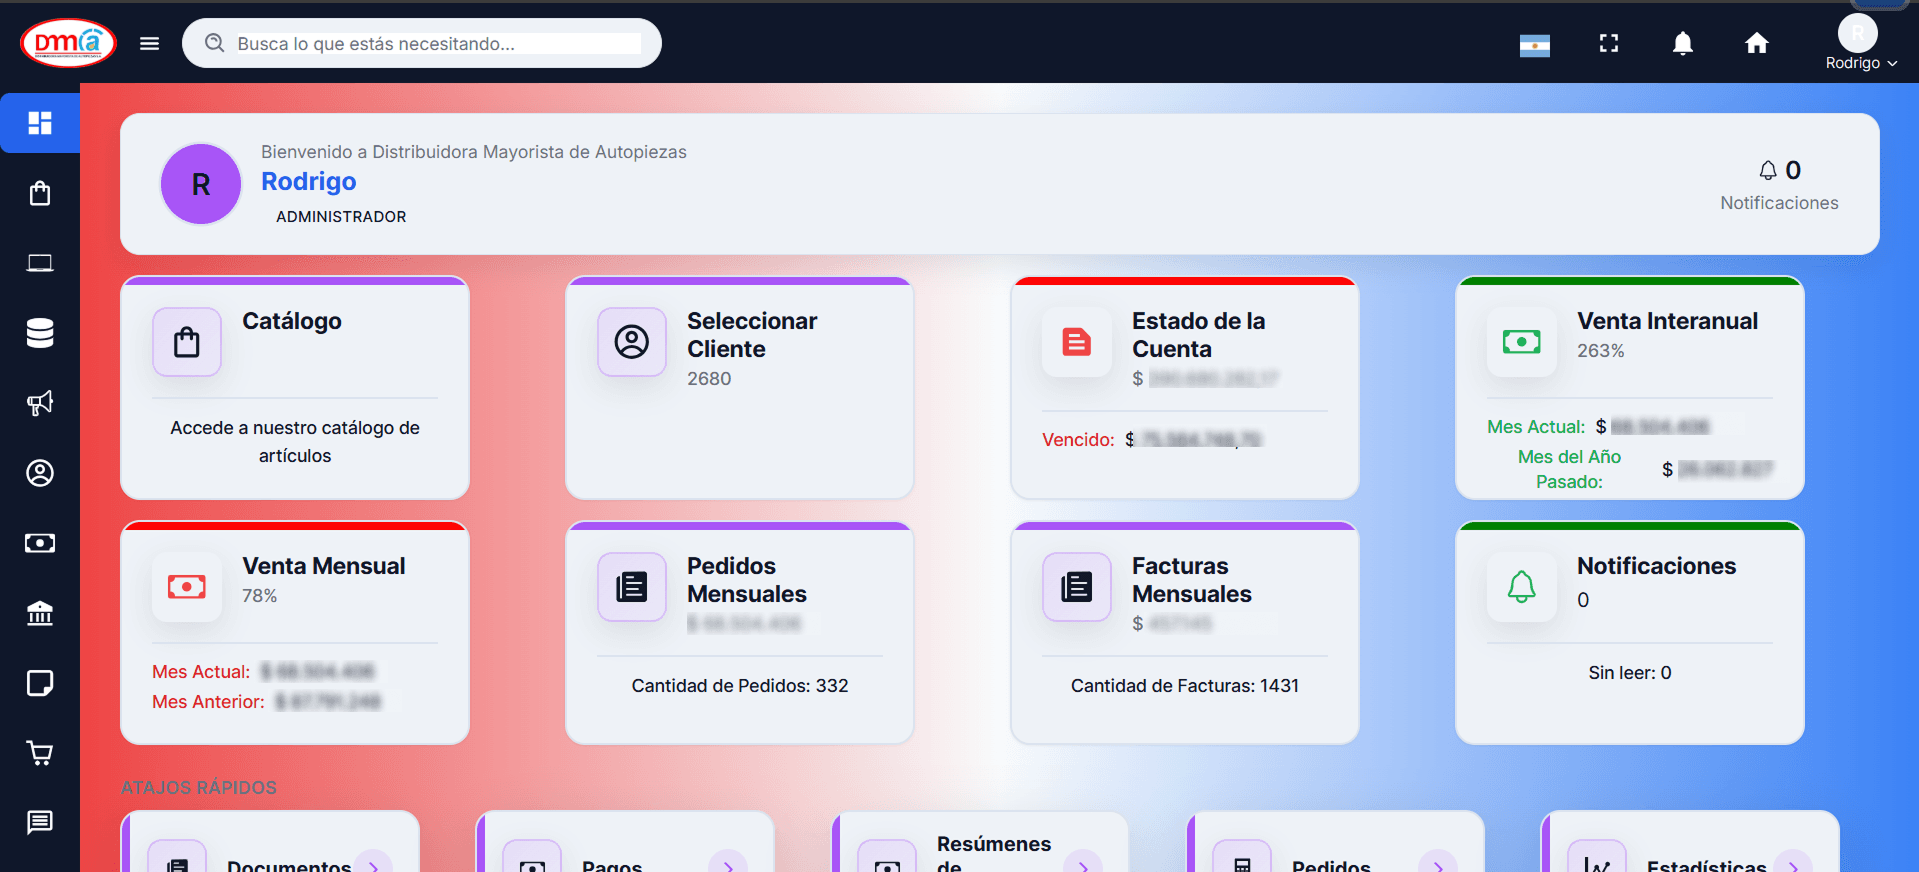Toggle the hamburger sidebar menu
Screen dimensions: 1919x872
tap(149, 43)
